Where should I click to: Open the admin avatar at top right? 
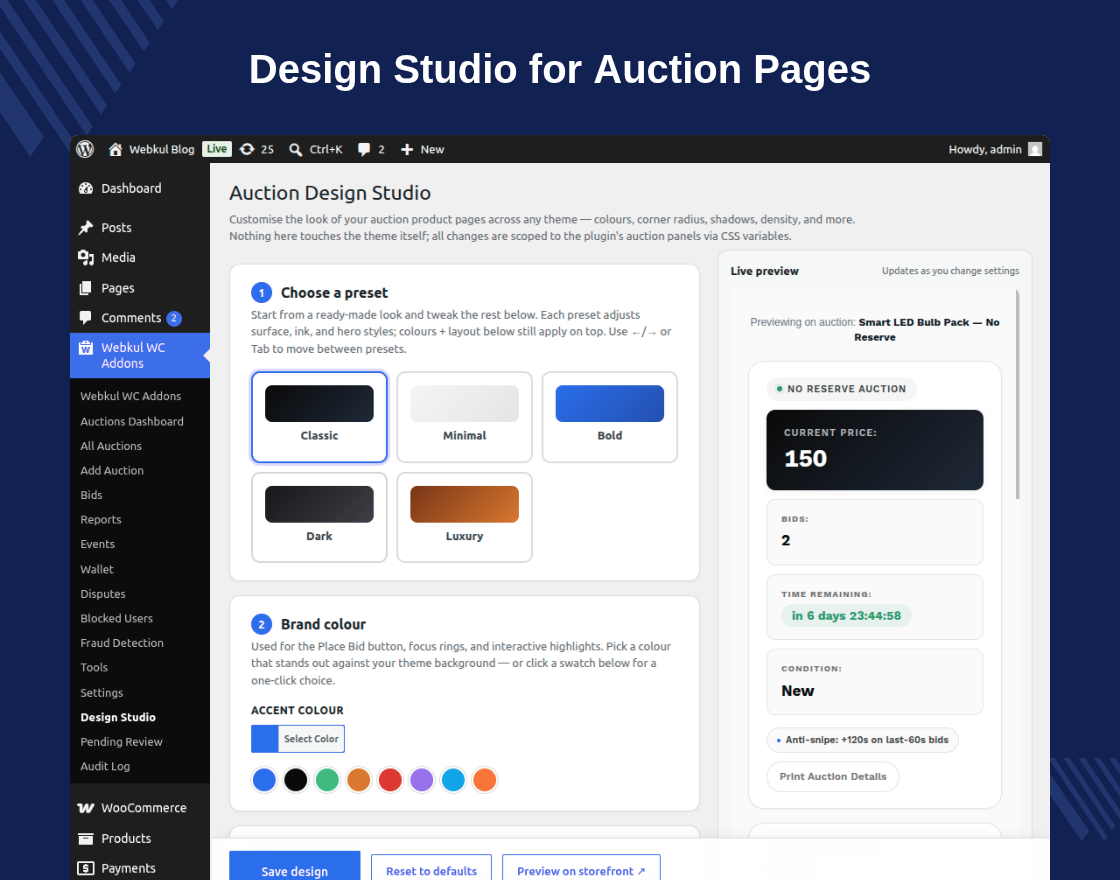point(1035,149)
